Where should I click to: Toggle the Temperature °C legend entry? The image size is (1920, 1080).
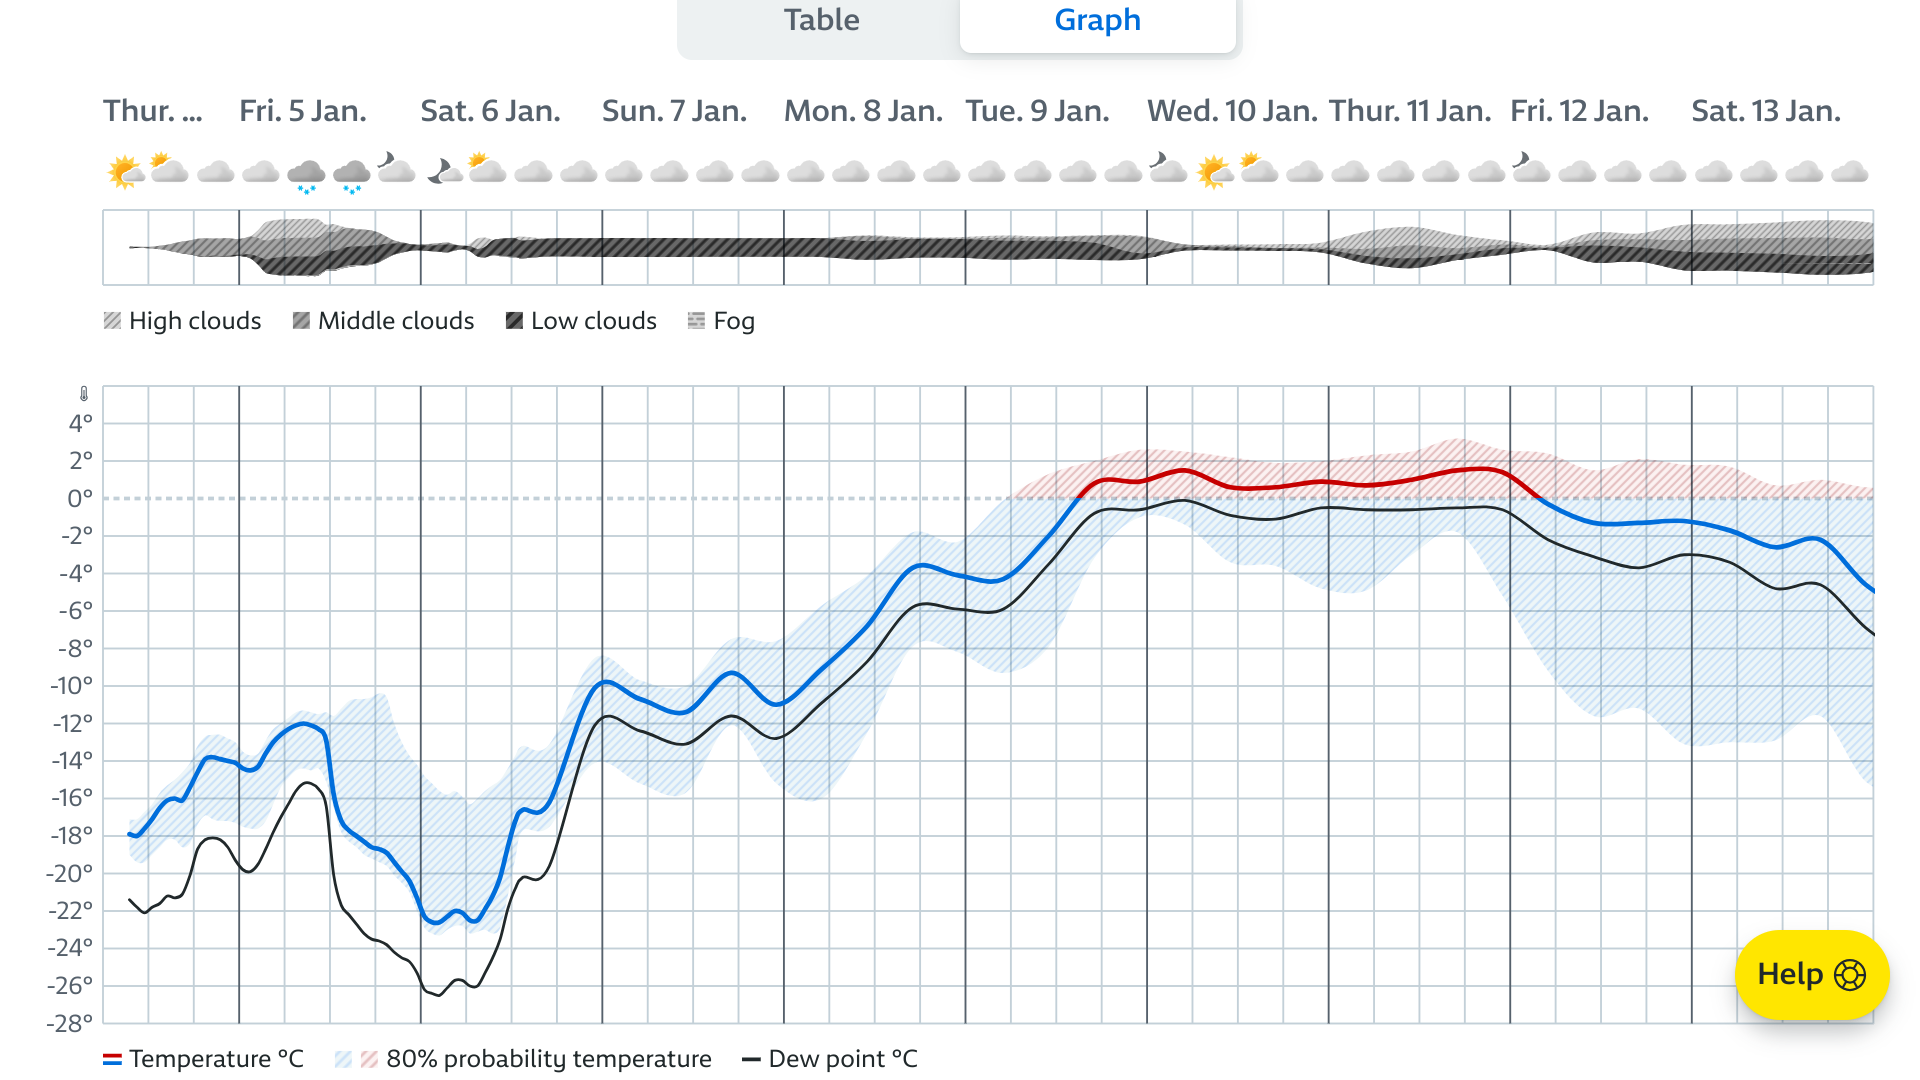click(215, 1059)
